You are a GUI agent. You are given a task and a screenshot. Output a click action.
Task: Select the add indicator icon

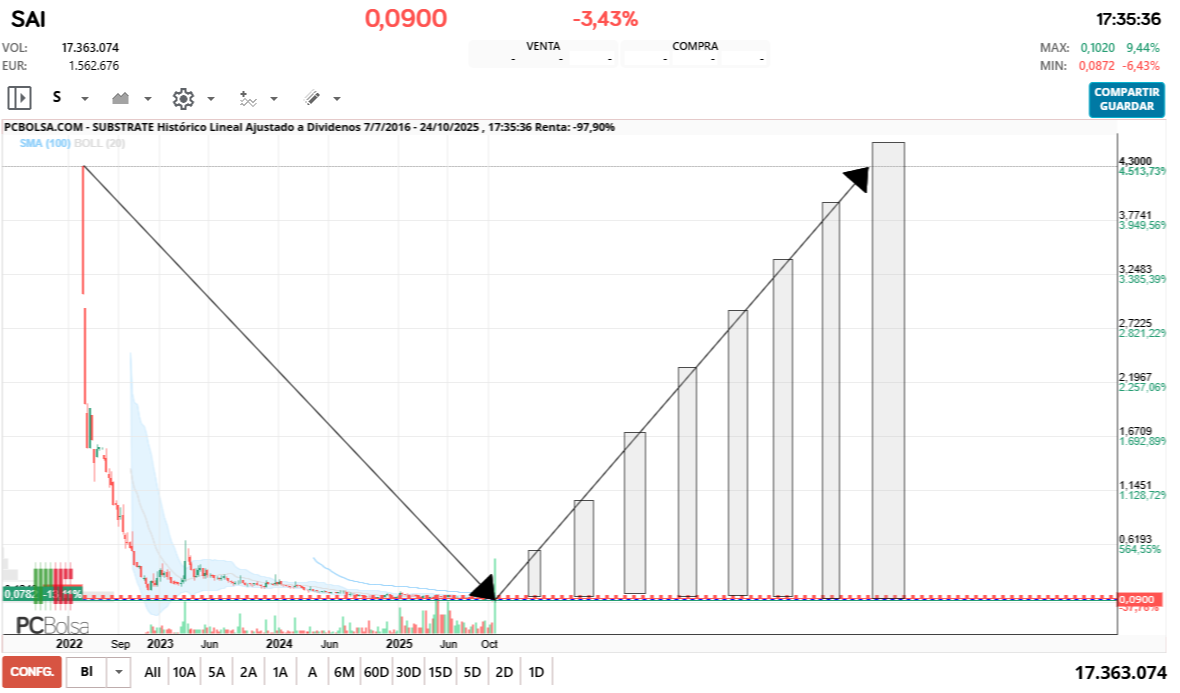[248, 98]
